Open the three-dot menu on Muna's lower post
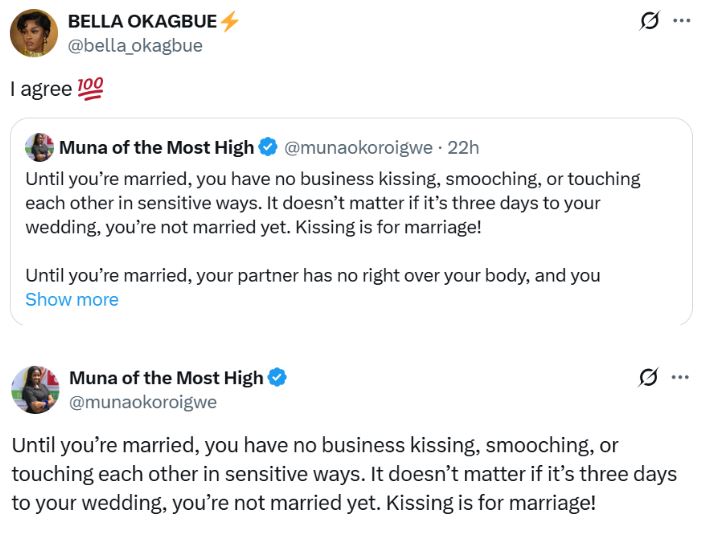This screenshot has height=540, width=701. click(681, 377)
